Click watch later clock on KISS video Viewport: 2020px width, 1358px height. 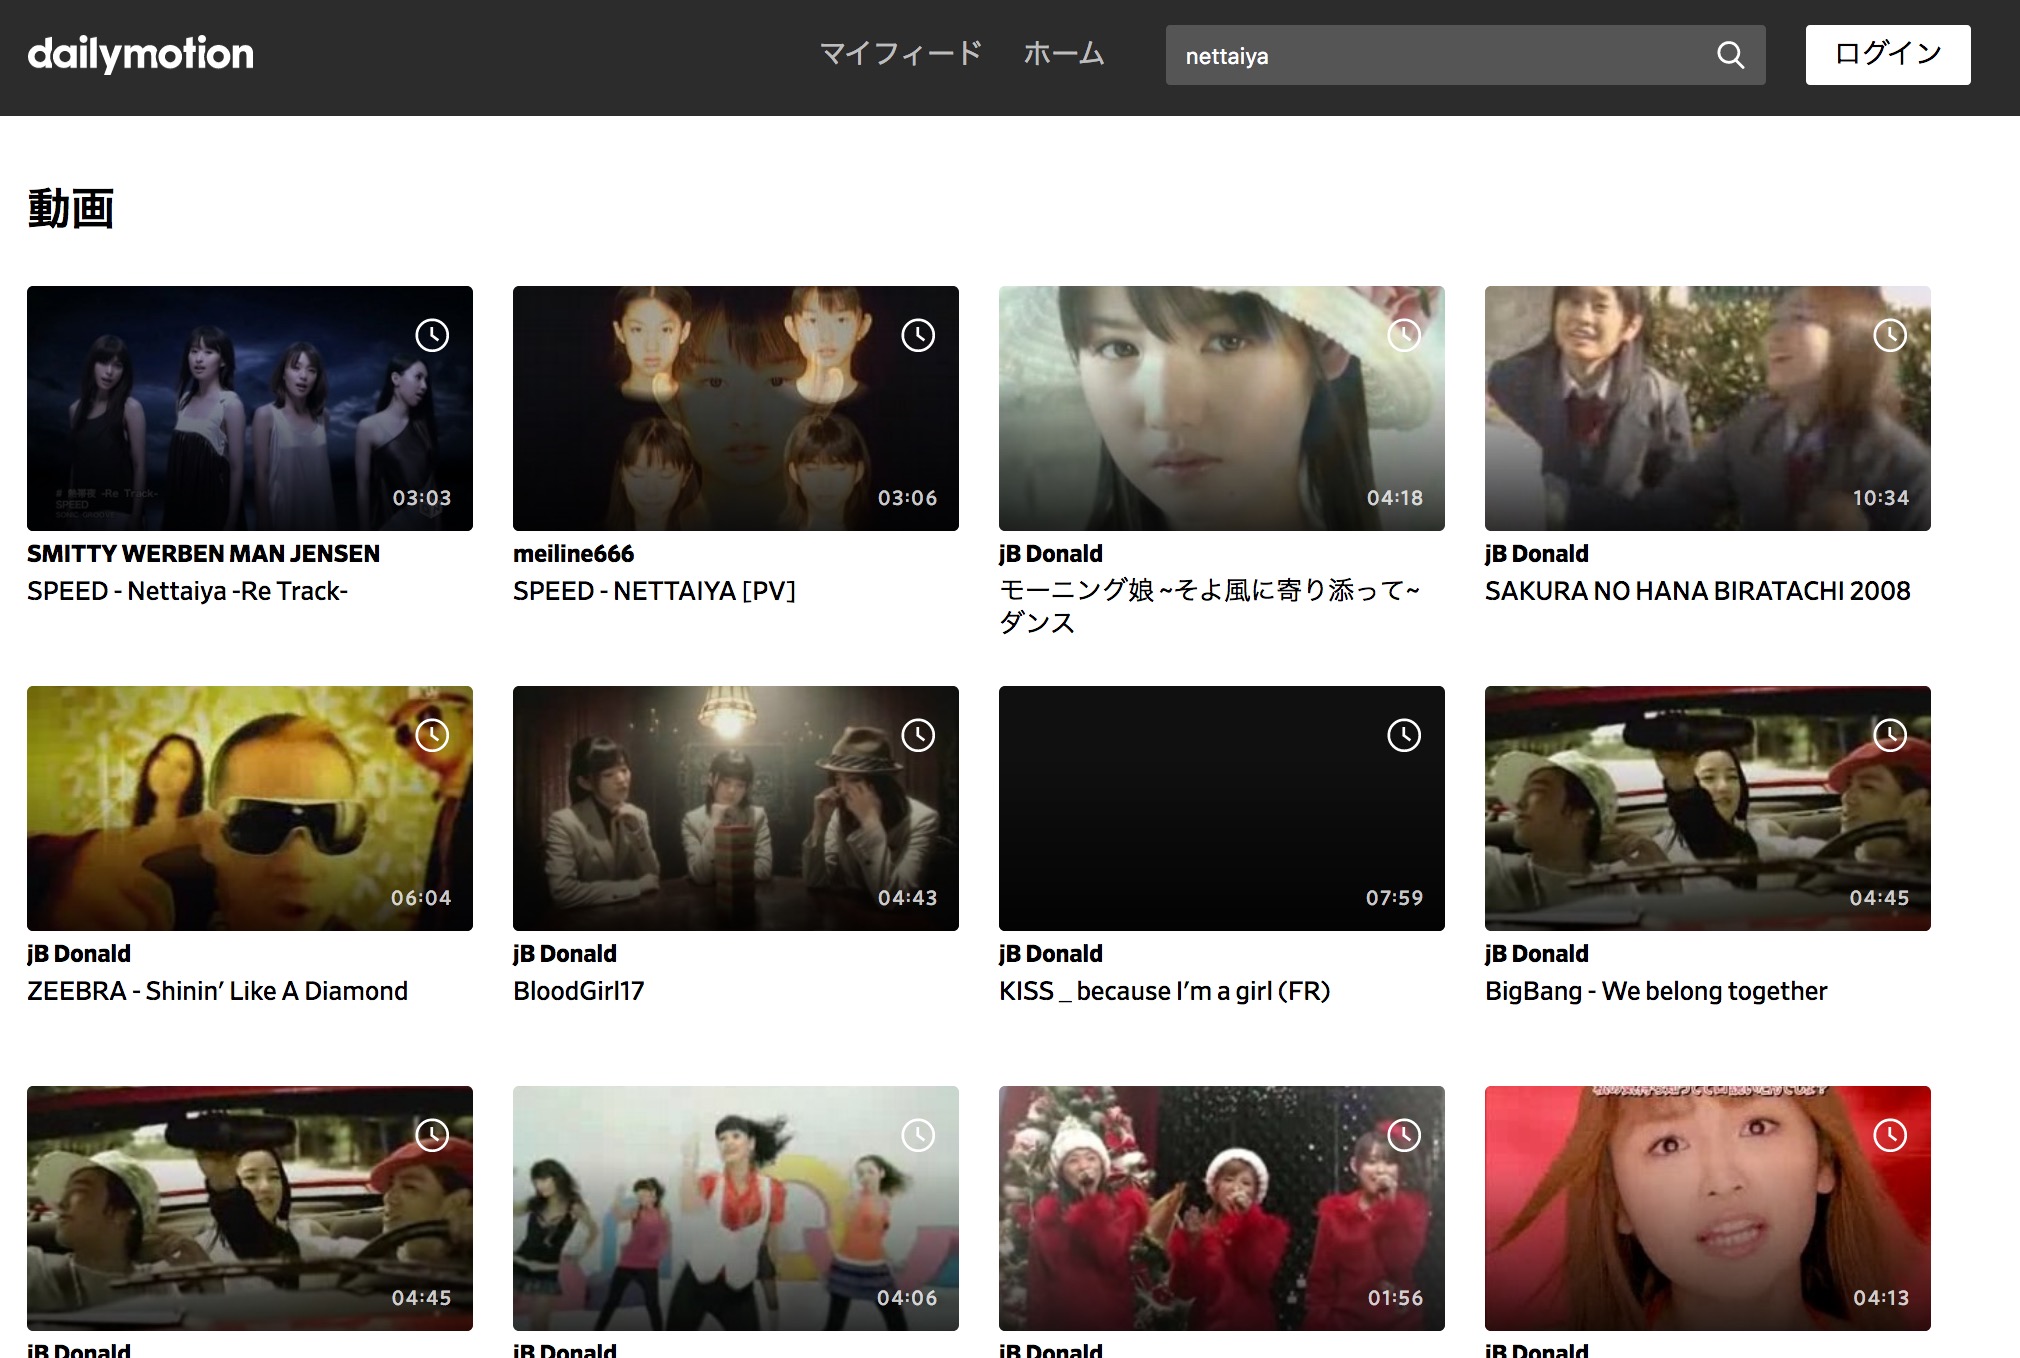pyautogui.click(x=1404, y=735)
